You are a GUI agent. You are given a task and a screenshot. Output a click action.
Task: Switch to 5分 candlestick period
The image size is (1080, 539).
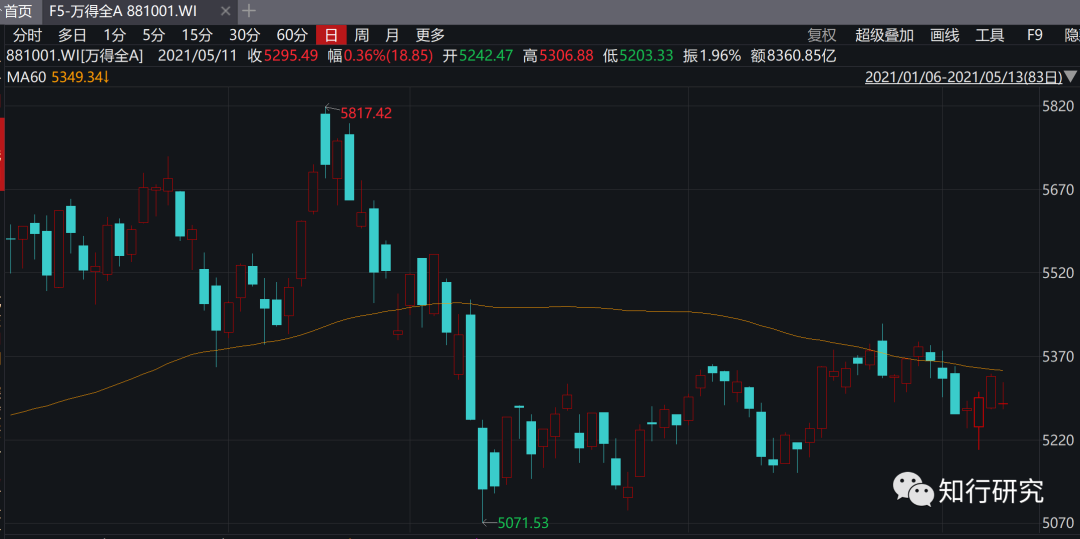tap(153, 35)
